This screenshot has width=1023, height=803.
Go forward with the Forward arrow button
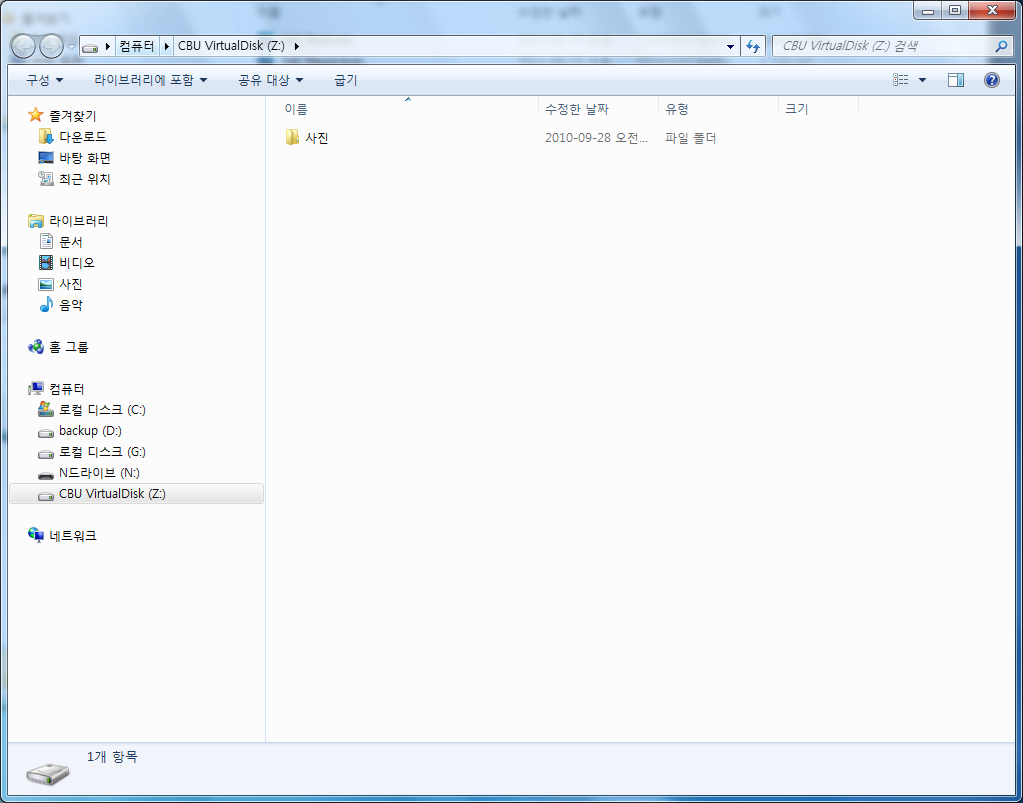52,46
